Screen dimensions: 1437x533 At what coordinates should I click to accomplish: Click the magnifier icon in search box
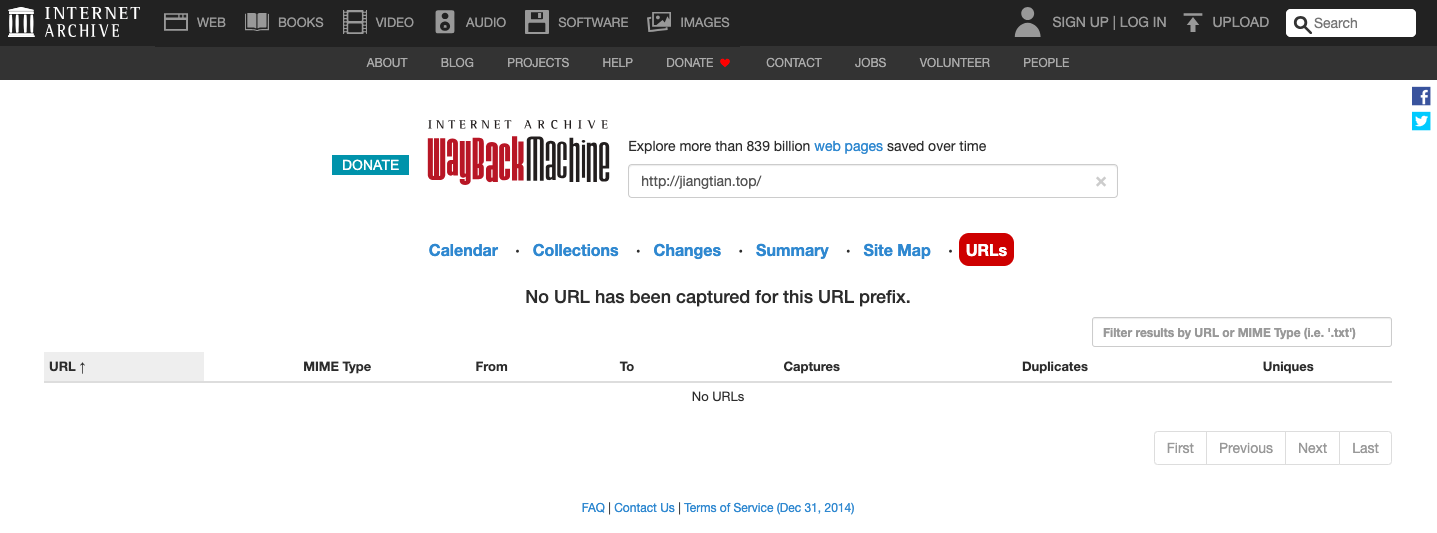click(1302, 24)
